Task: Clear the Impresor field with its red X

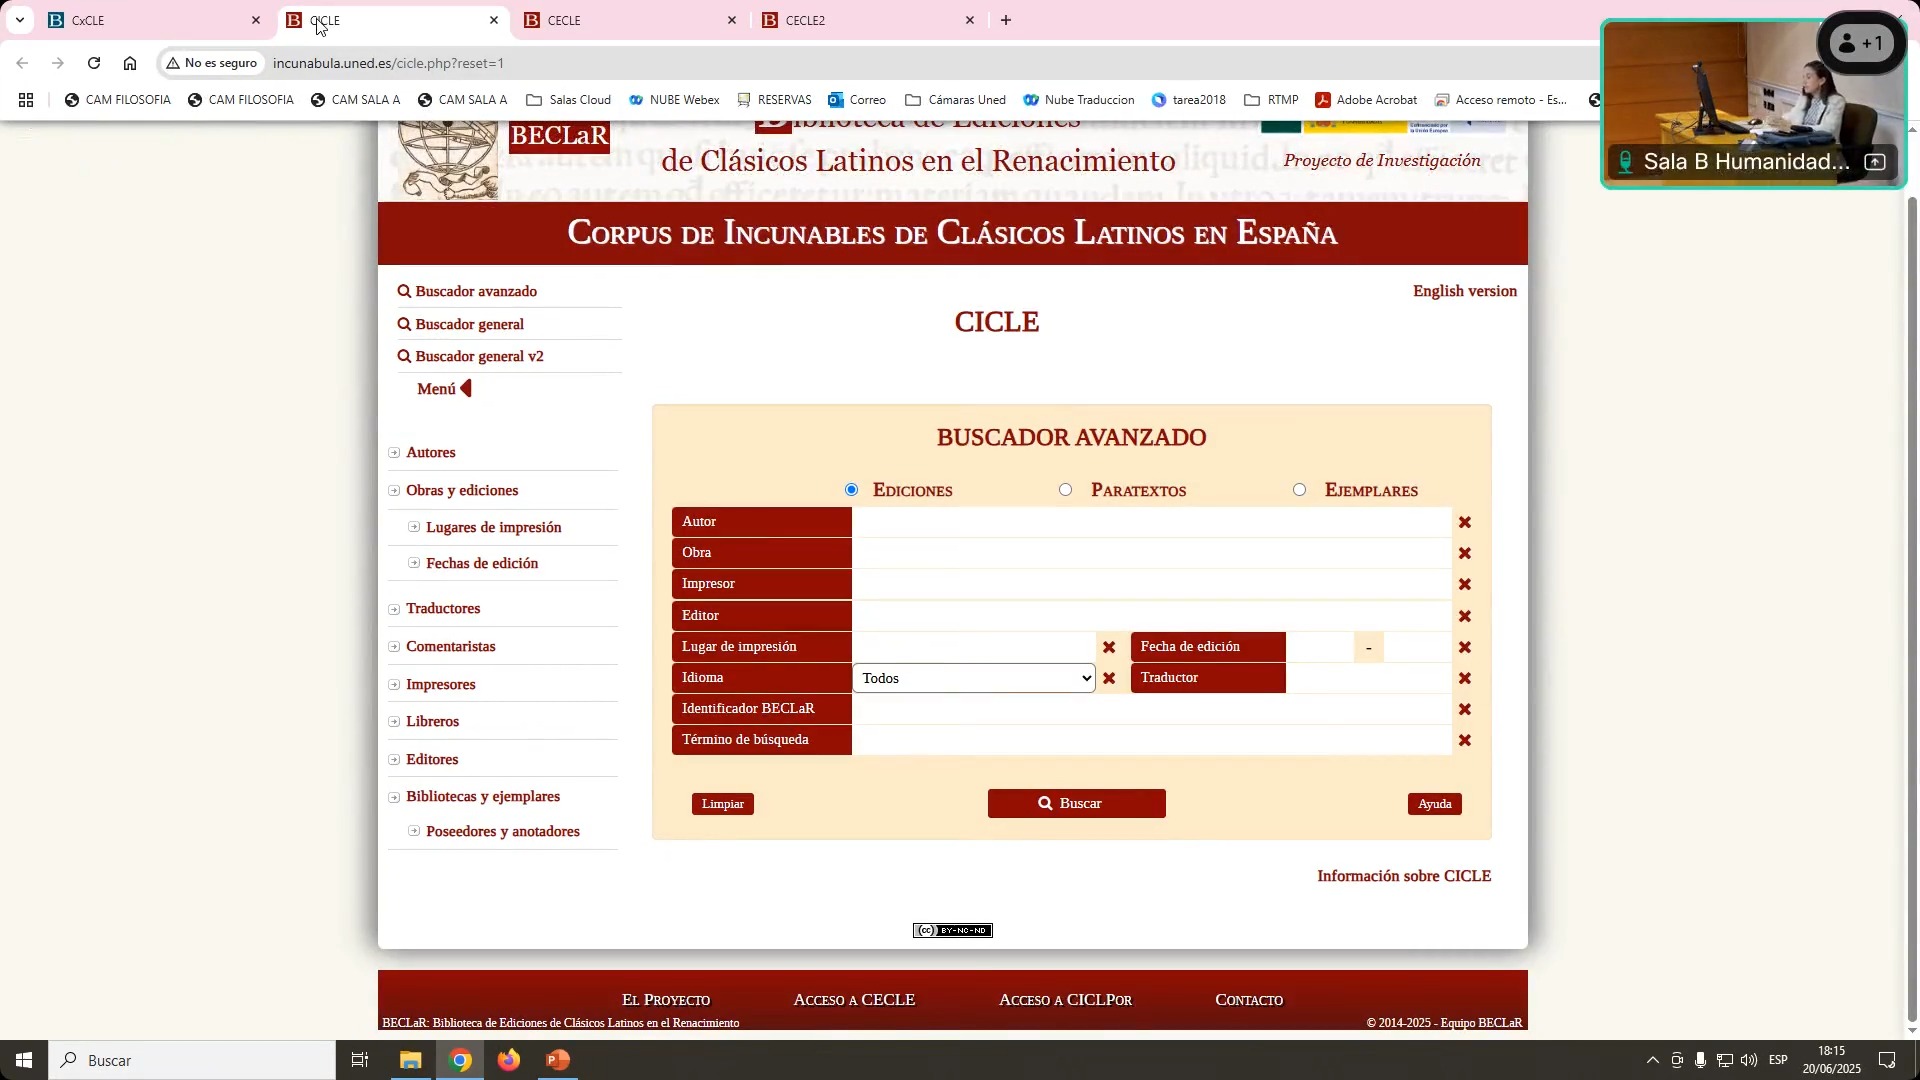Action: click(x=1465, y=585)
